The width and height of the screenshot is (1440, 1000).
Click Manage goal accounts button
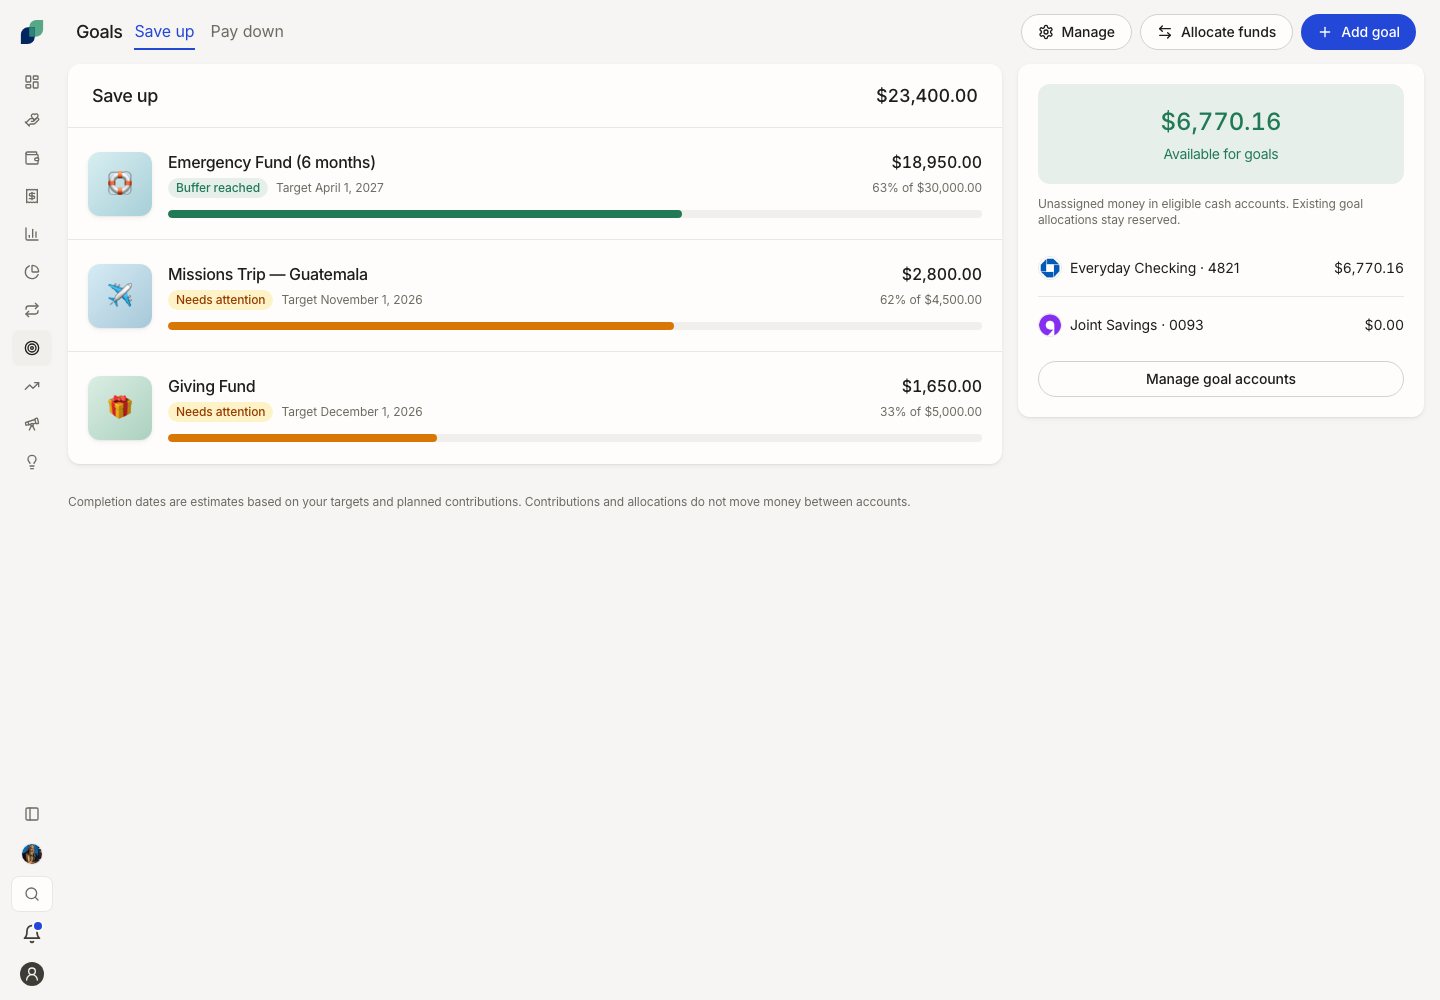point(1220,379)
